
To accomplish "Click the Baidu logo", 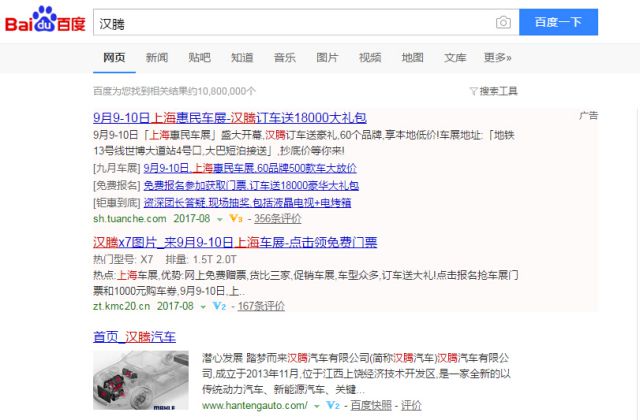I will point(45,20).
